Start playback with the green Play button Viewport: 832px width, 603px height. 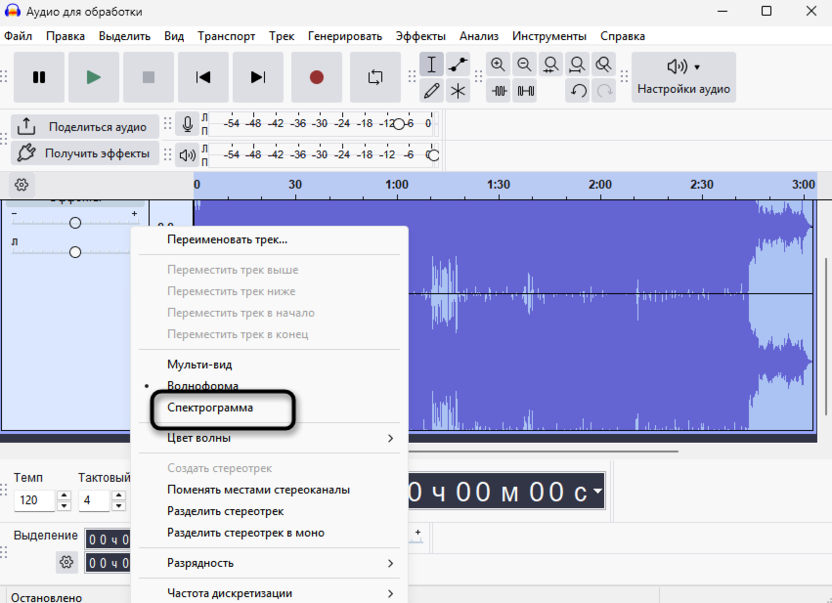point(94,77)
